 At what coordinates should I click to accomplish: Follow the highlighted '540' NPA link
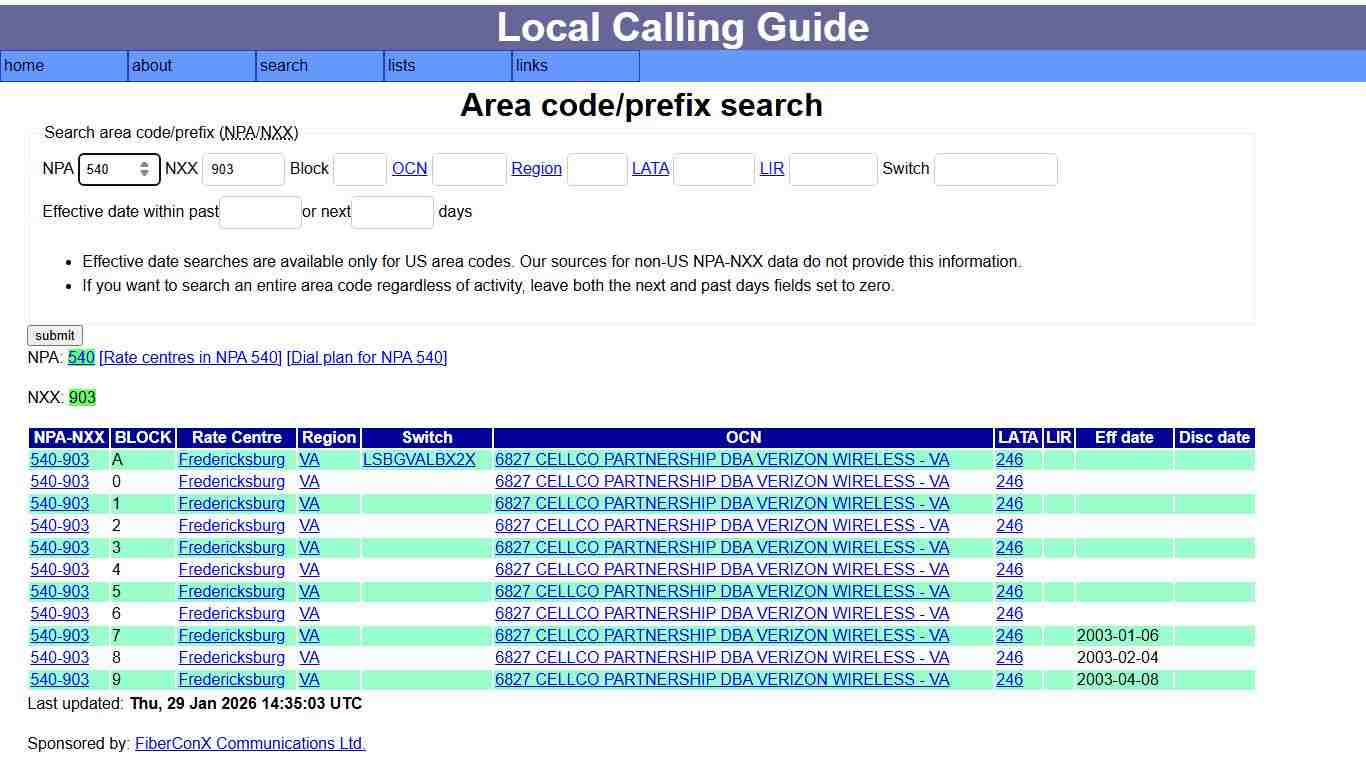point(81,357)
